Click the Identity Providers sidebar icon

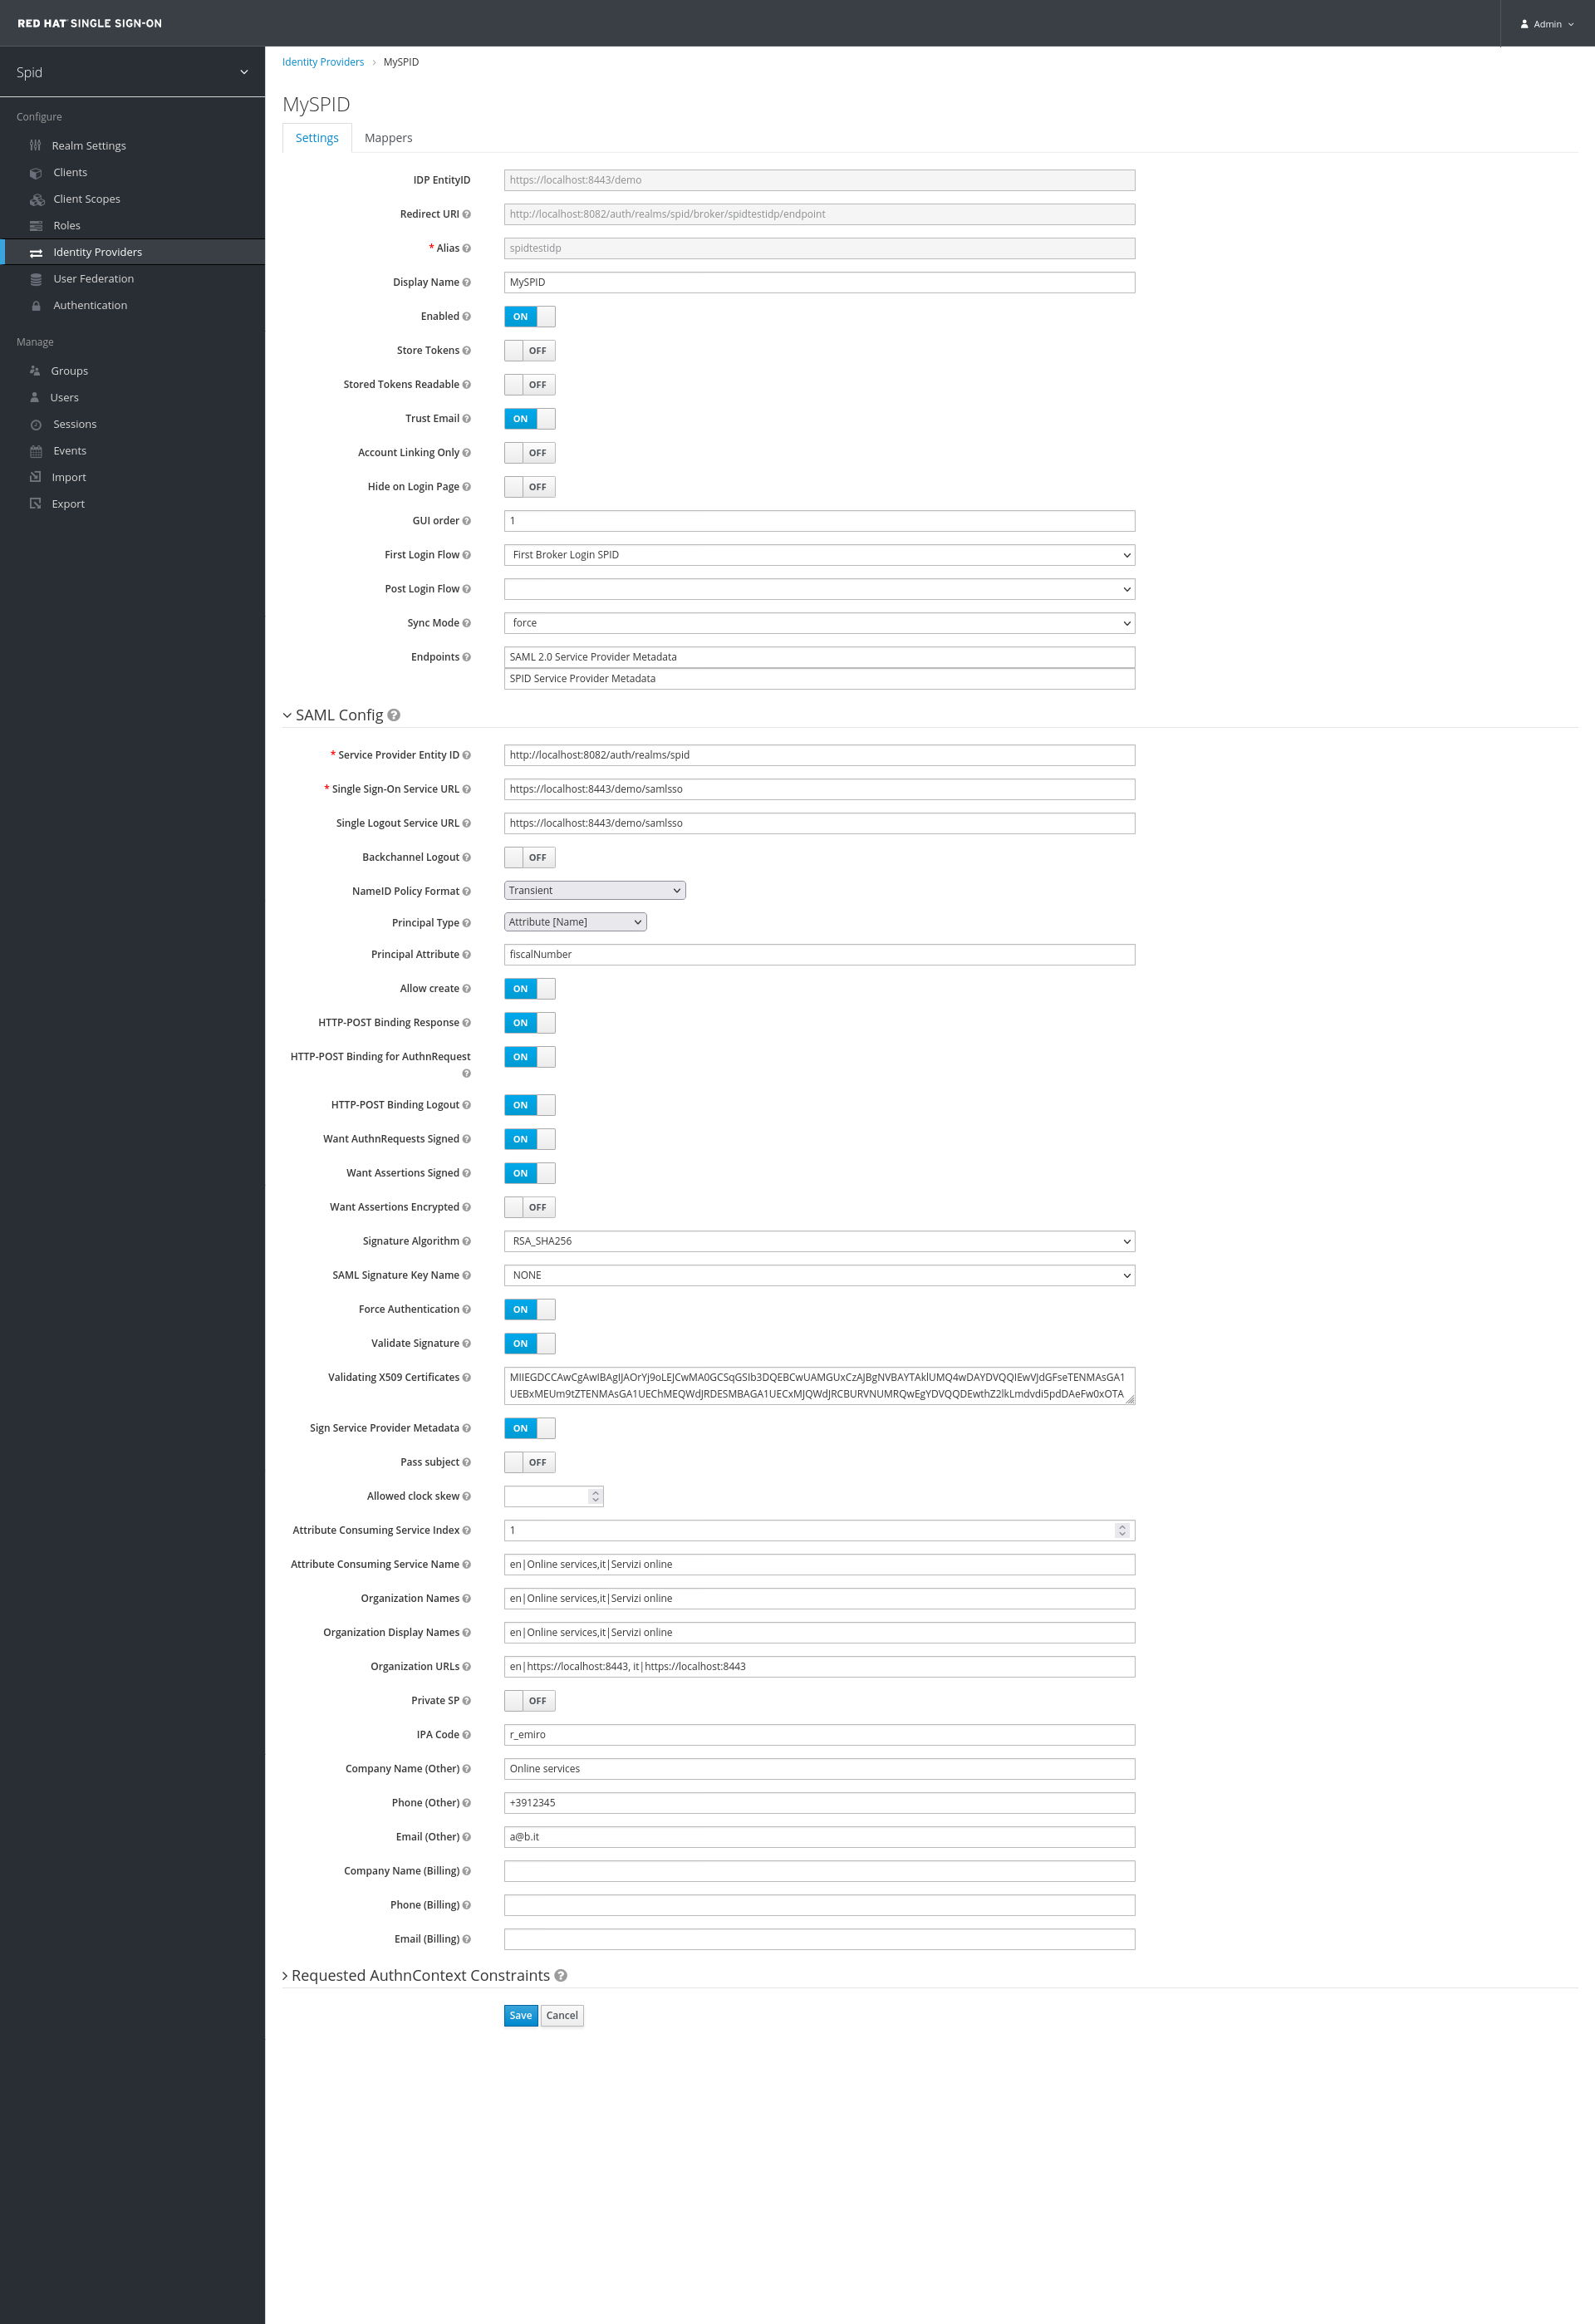click(36, 251)
